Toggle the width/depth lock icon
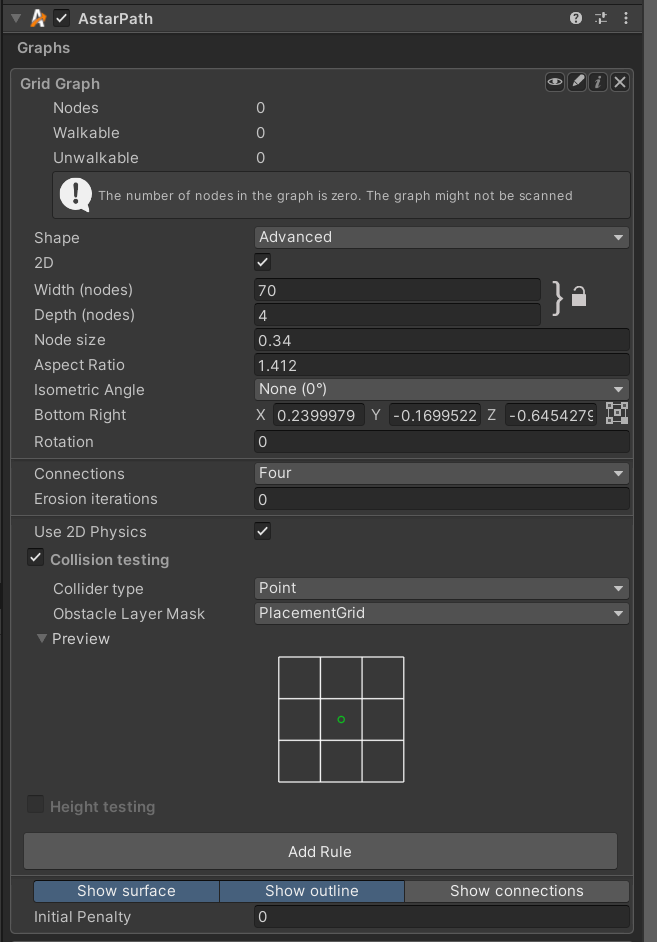 pos(578,296)
